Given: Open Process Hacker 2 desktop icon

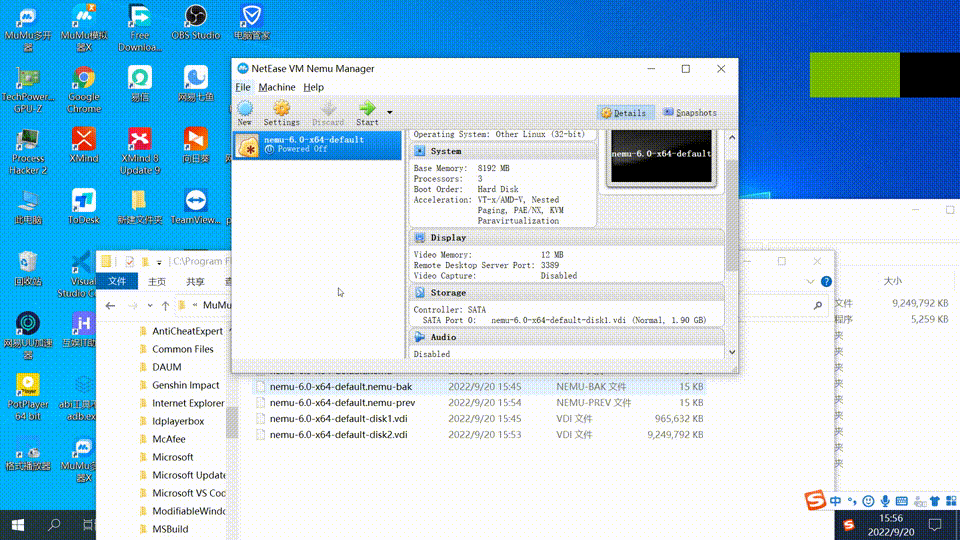Looking at the screenshot, I should (x=28, y=152).
